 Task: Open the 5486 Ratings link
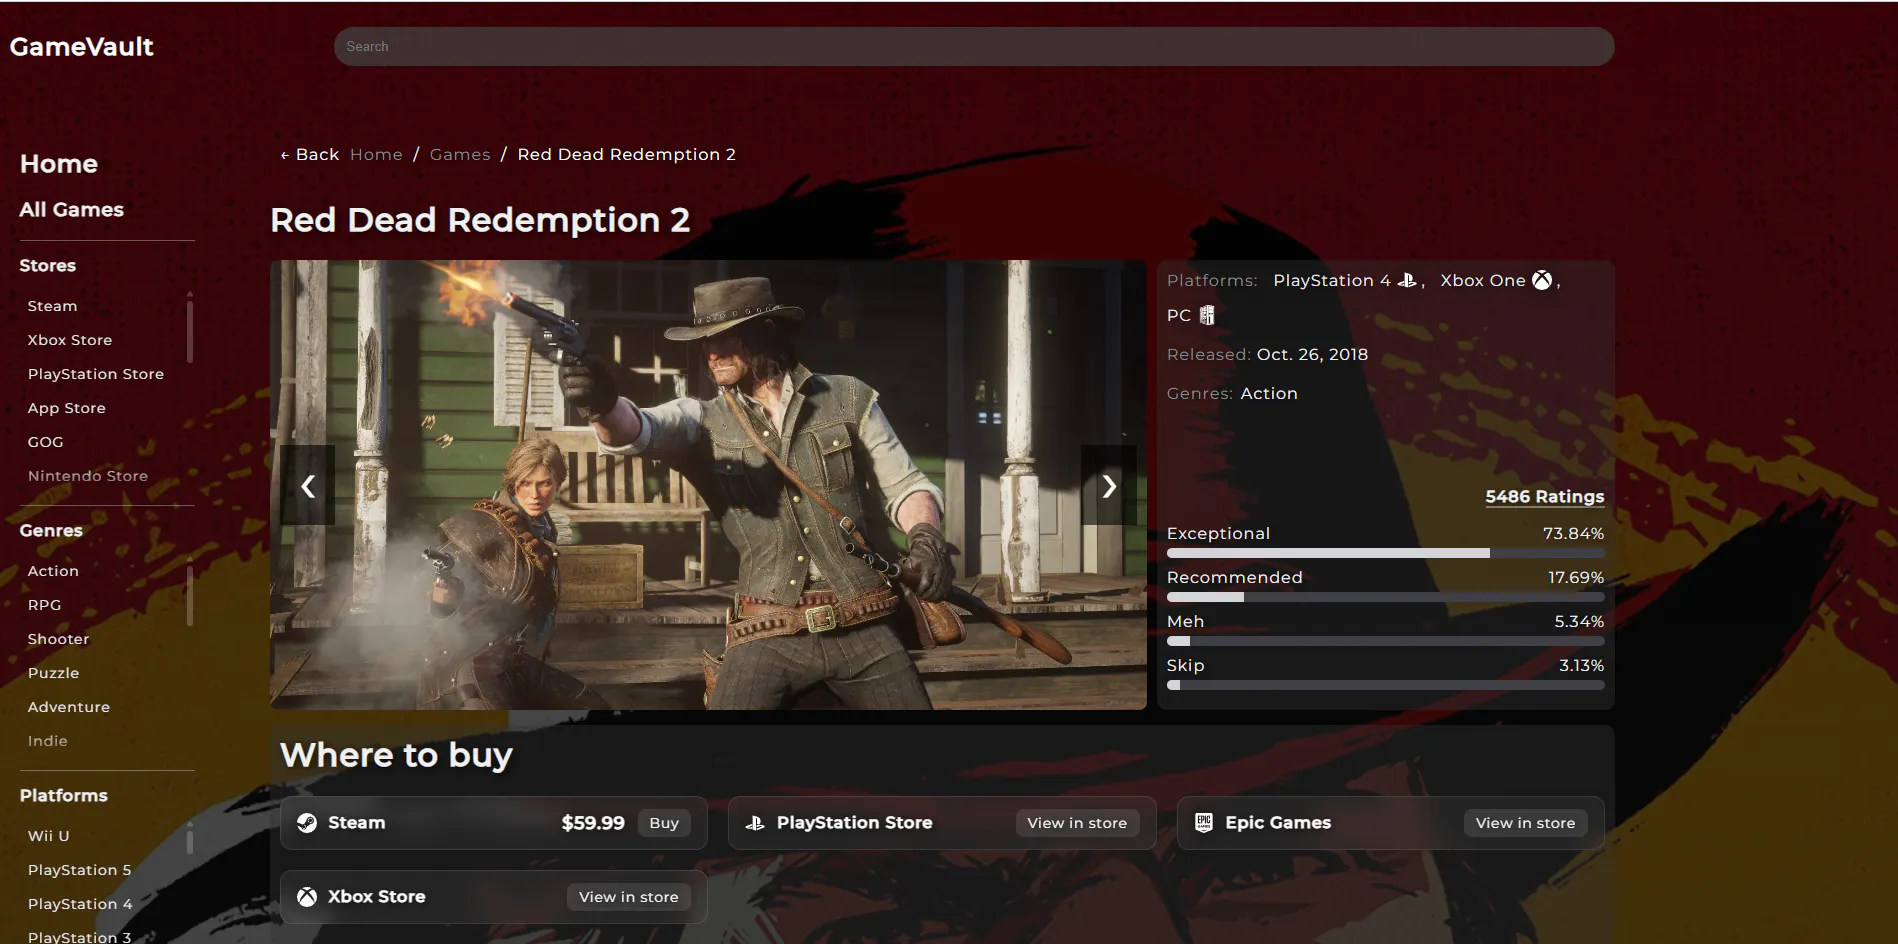point(1545,497)
